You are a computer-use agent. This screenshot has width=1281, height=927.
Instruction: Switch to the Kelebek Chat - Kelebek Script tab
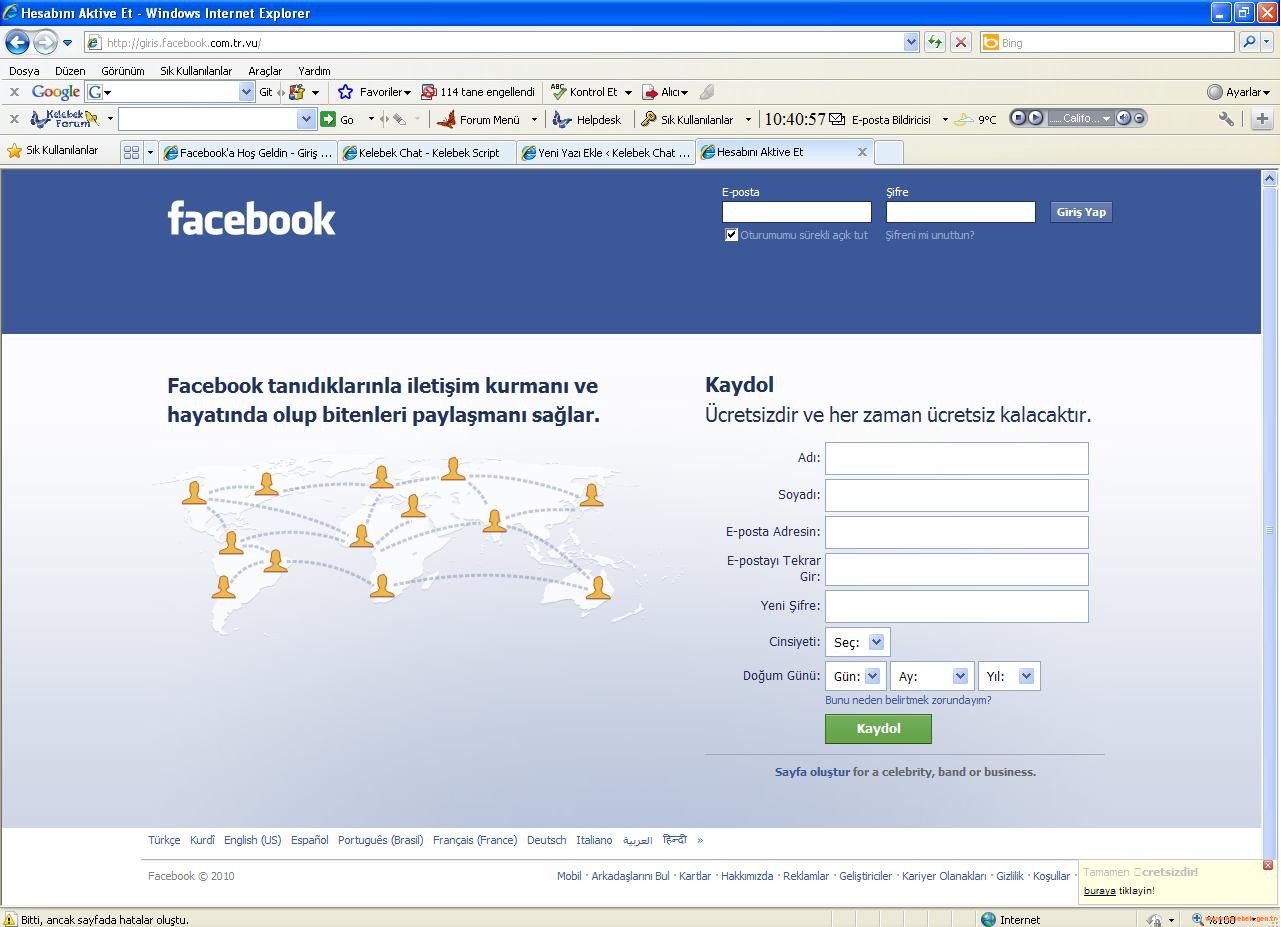coord(428,152)
